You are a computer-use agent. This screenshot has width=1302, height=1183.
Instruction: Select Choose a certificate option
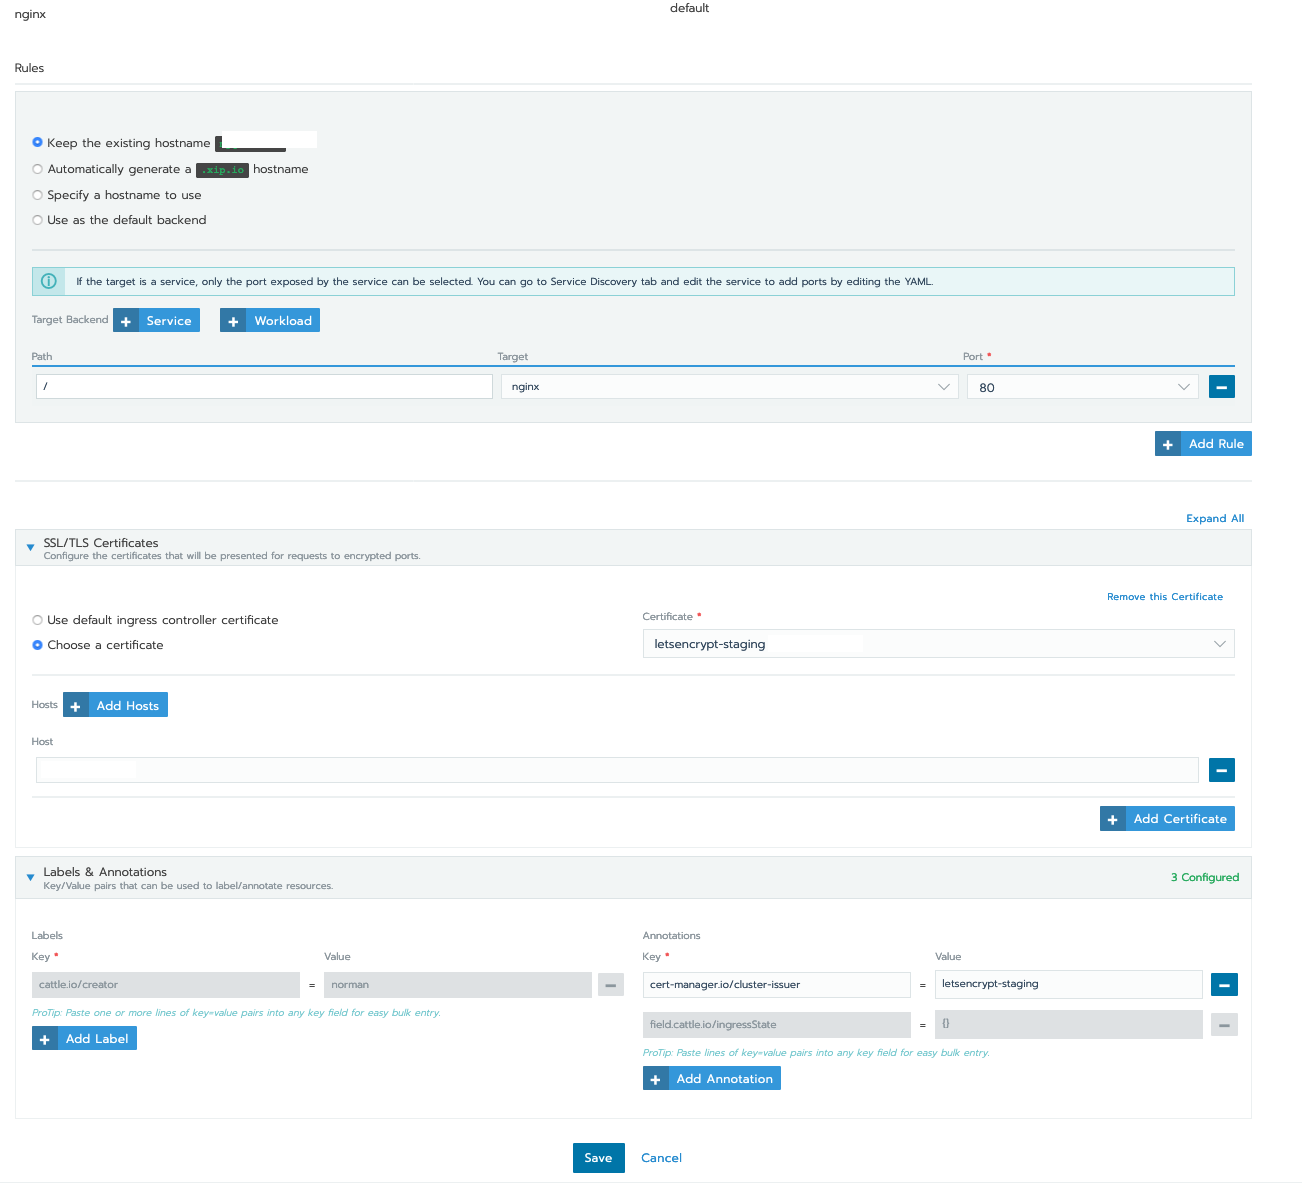tap(37, 645)
